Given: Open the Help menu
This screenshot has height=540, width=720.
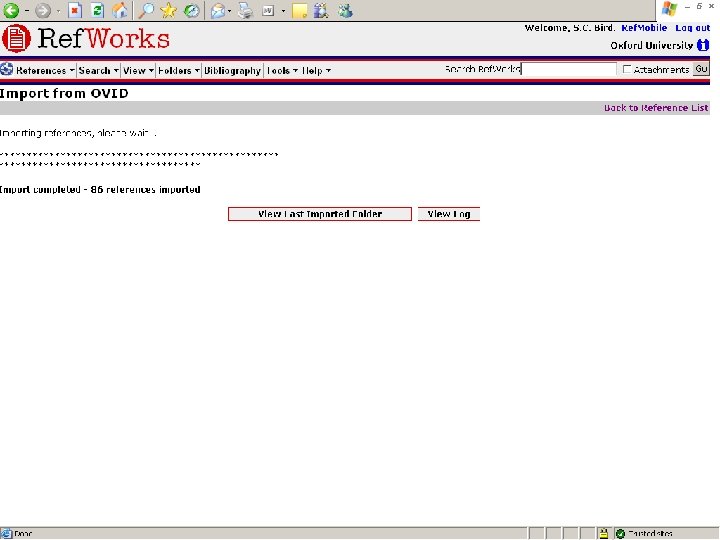Looking at the screenshot, I should click(316, 70).
